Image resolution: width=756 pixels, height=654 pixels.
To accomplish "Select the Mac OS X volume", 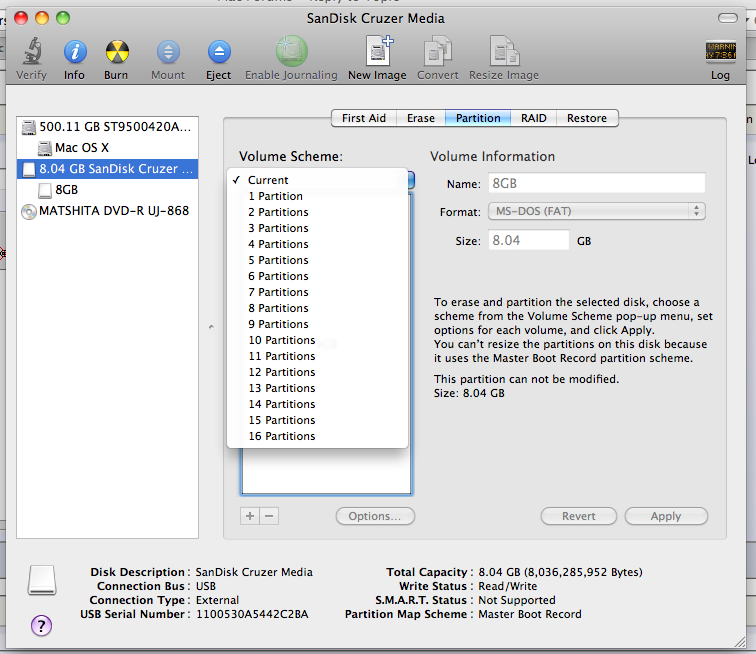I will 107,148.
